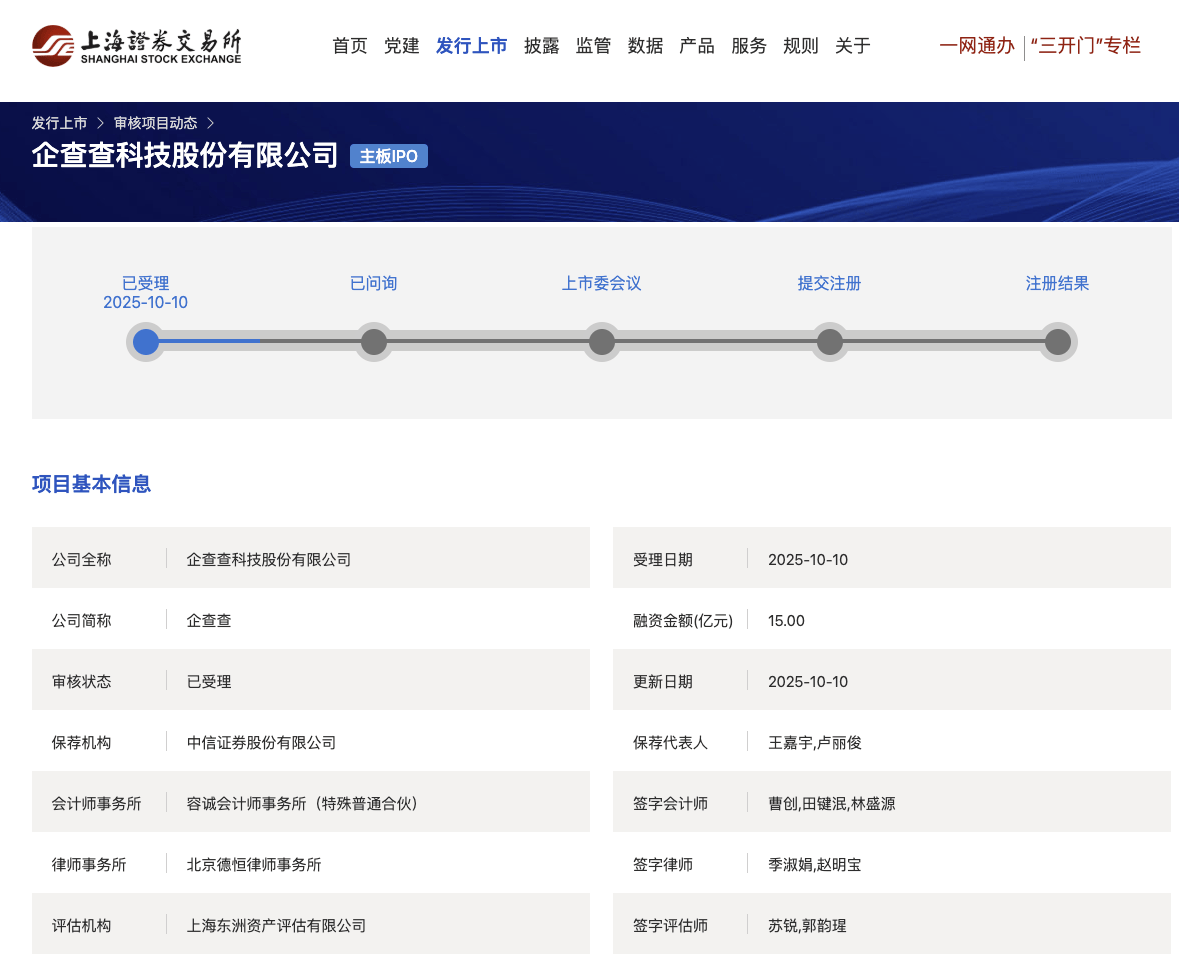1179x966 pixels.
Task: Open the "三开门"专栏 link
Action: tap(1086, 46)
